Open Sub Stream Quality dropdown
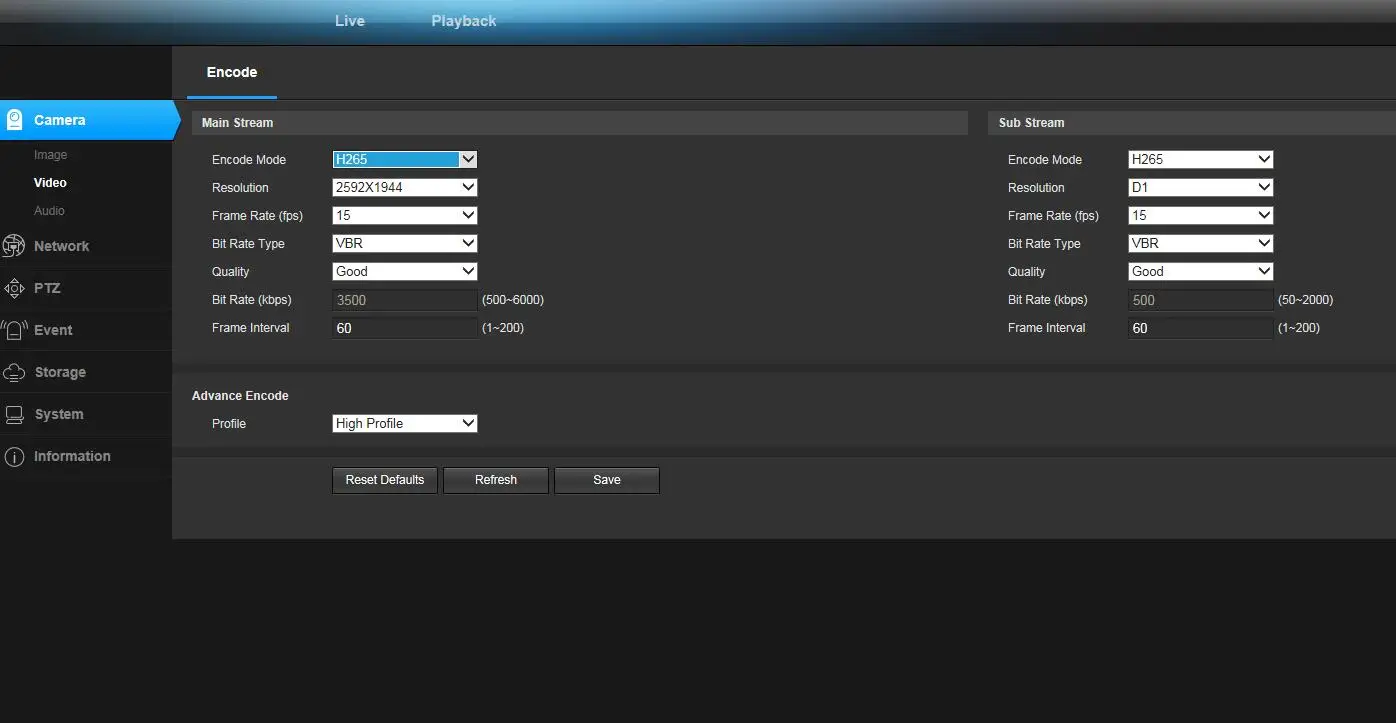1396x723 pixels. pos(1201,271)
